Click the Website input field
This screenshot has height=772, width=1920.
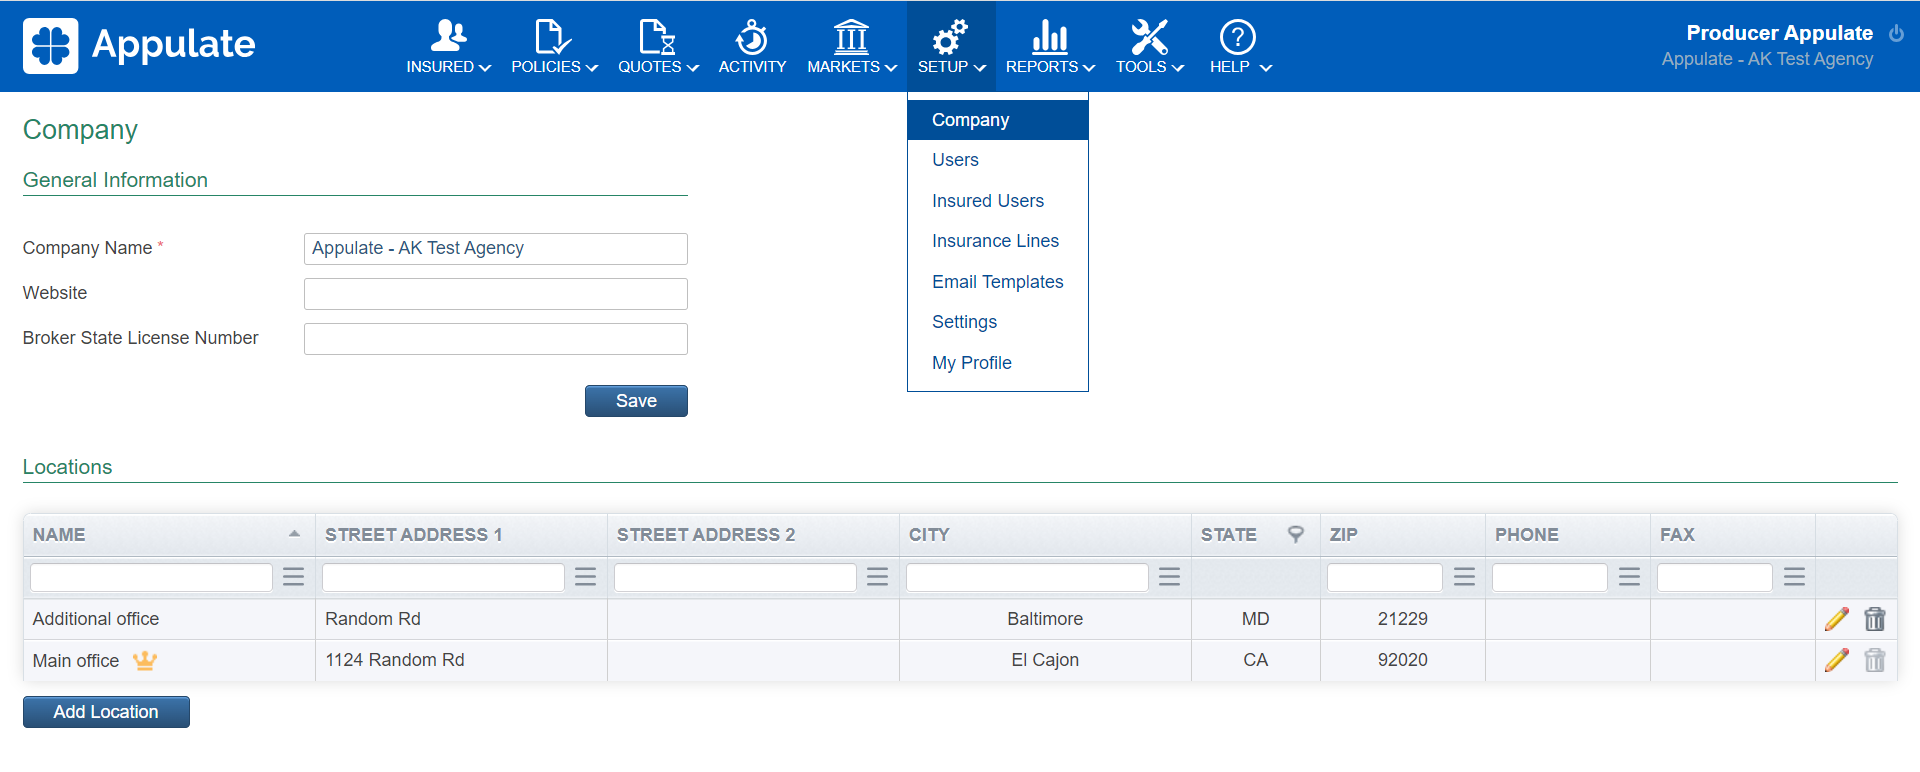click(495, 294)
